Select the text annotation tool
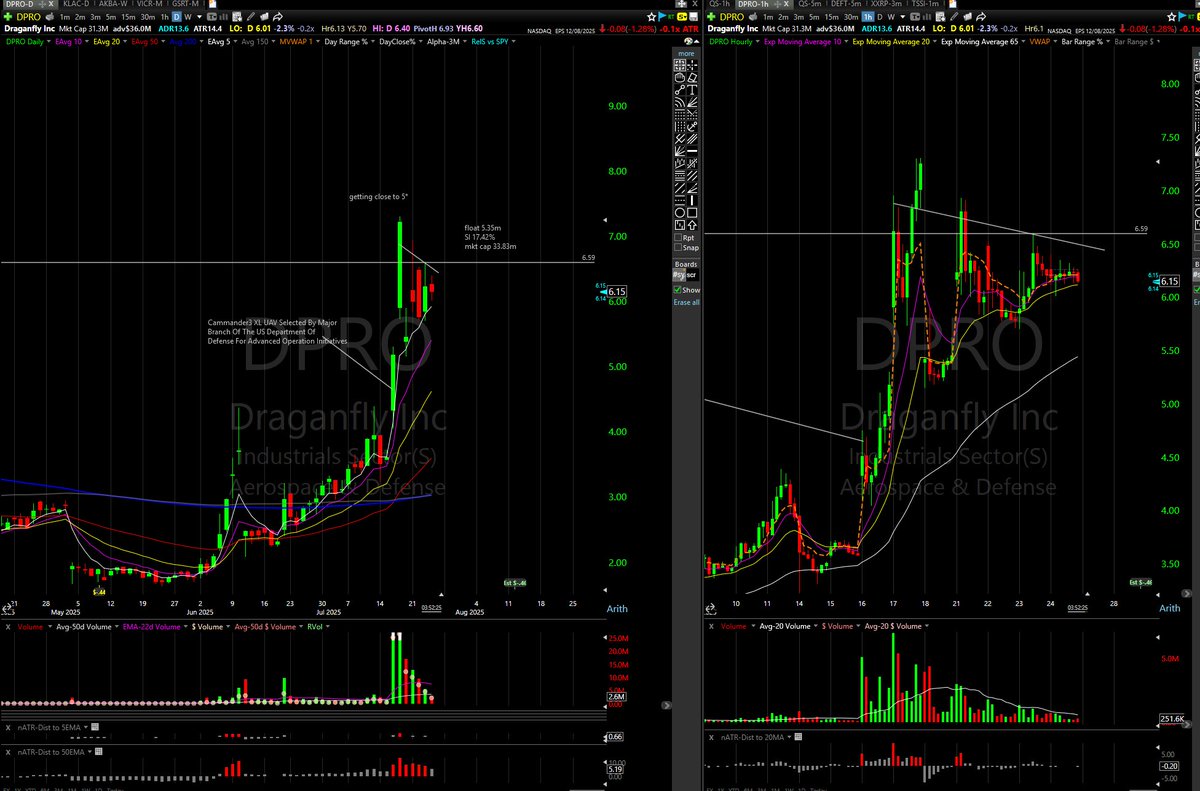Image resolution: width=1200 pixels, height=791 pixels. tap(692, 89)
